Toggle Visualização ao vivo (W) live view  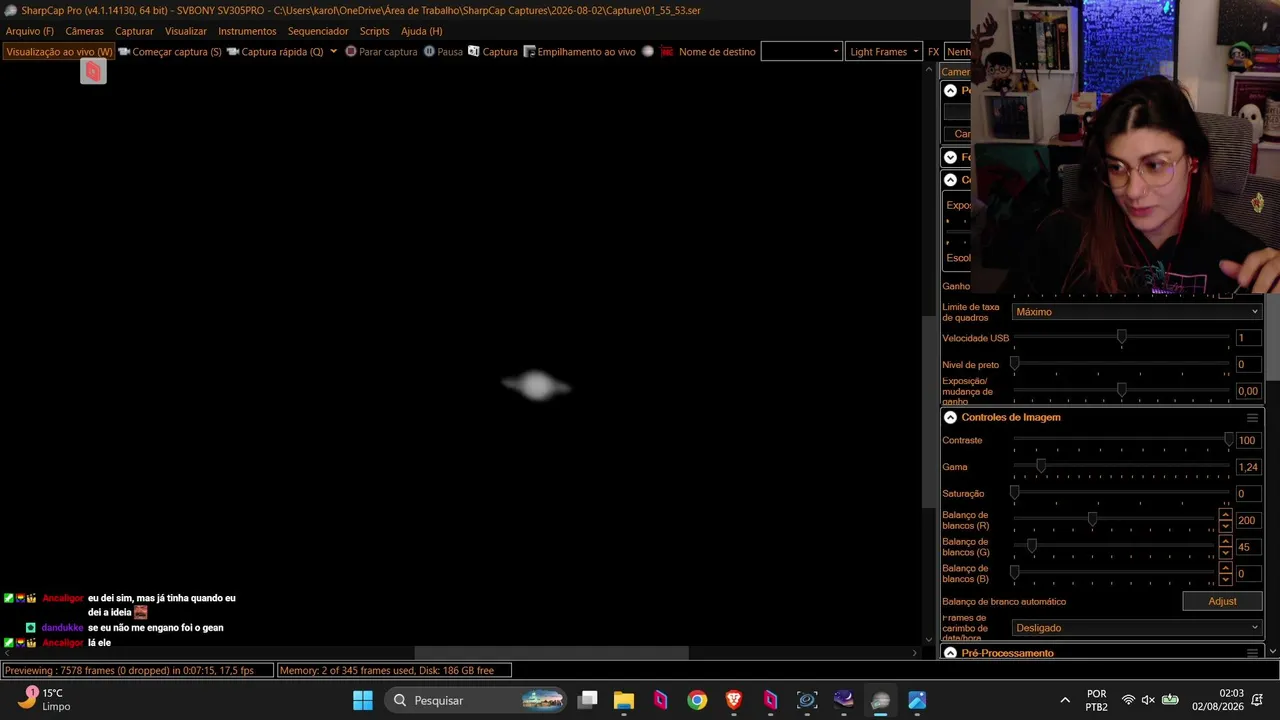click(x=59, y=51)
